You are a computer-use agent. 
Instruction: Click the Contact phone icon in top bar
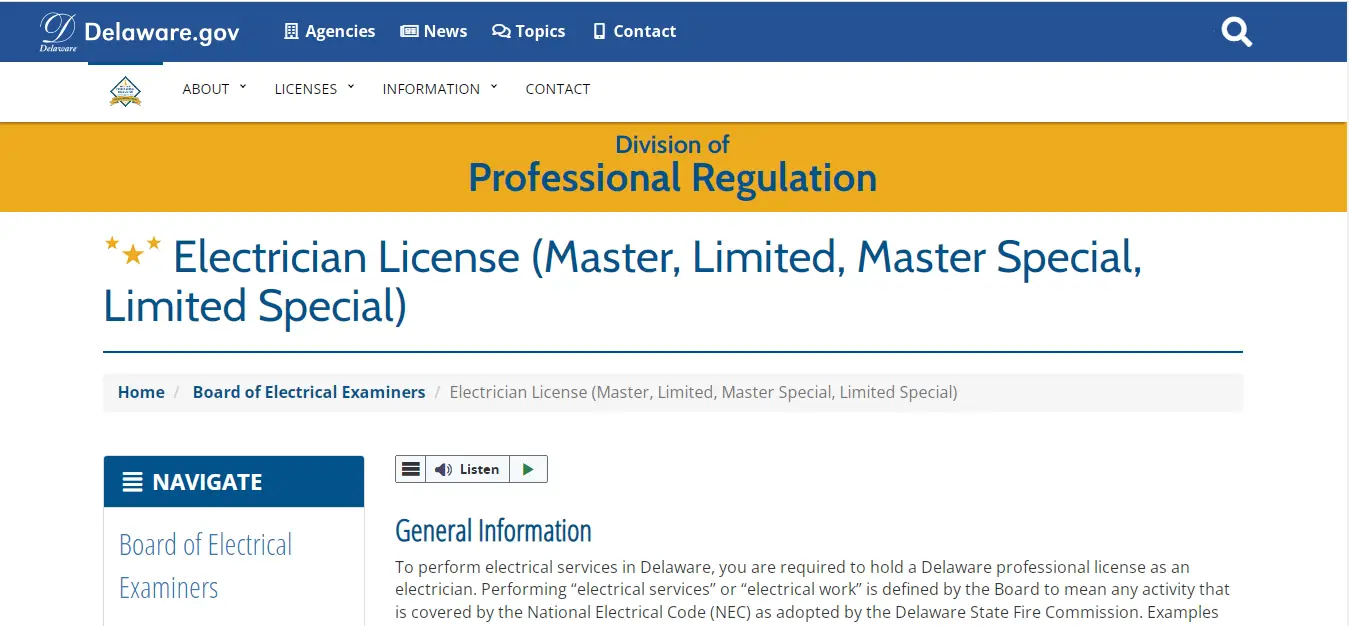click(599, 31)
